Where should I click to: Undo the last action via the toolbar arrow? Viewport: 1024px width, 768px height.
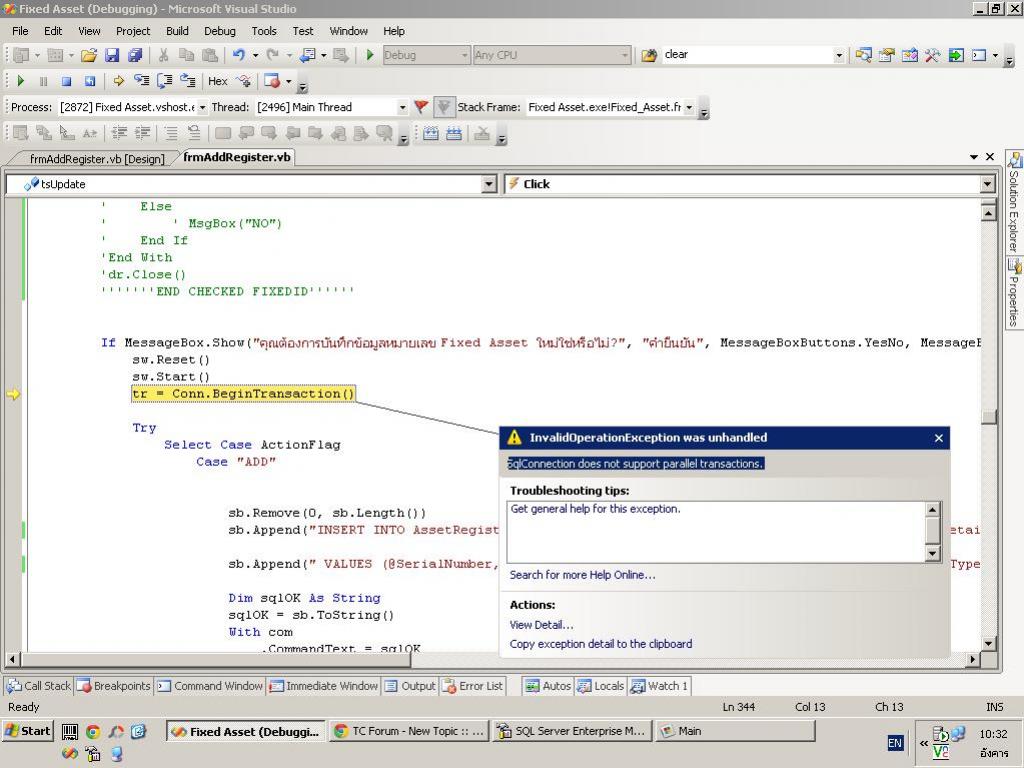[238, 56]
